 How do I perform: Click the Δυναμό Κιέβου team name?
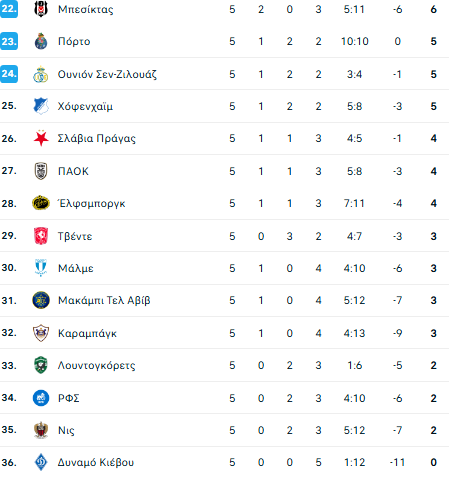click(96, 462)
